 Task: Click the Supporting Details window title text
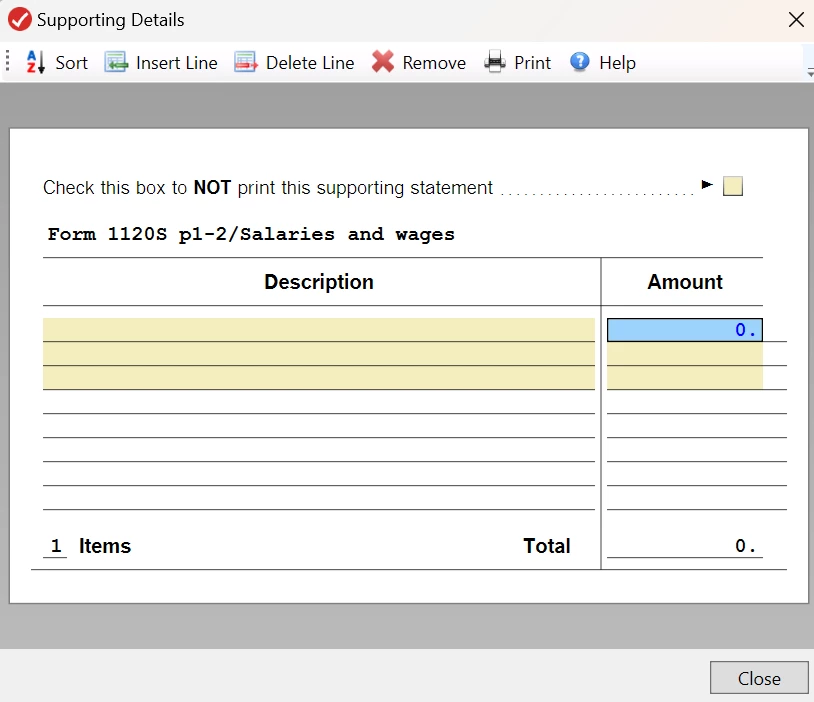click(111, 20)
